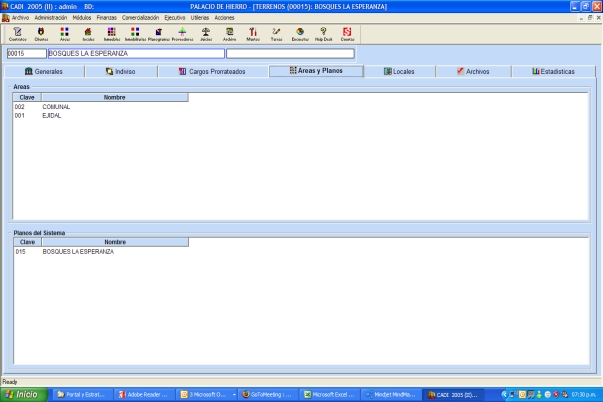Screen dimensions: 603x402
Task: Click the Clientes toolbar icon
Action: pyautogui.click(x=41, y=34)
